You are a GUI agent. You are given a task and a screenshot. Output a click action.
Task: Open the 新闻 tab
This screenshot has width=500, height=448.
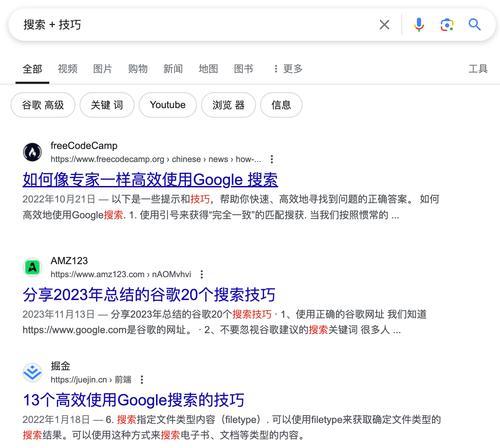(173, 69)
